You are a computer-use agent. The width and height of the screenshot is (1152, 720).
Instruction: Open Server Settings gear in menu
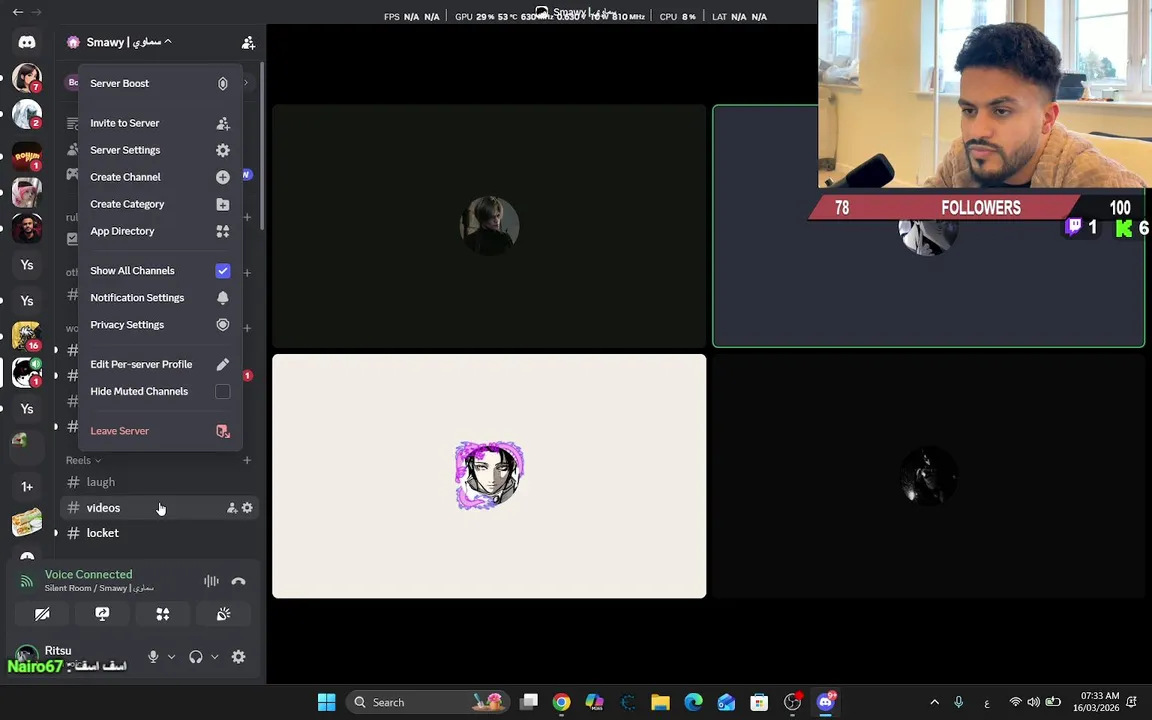[223, 150]
